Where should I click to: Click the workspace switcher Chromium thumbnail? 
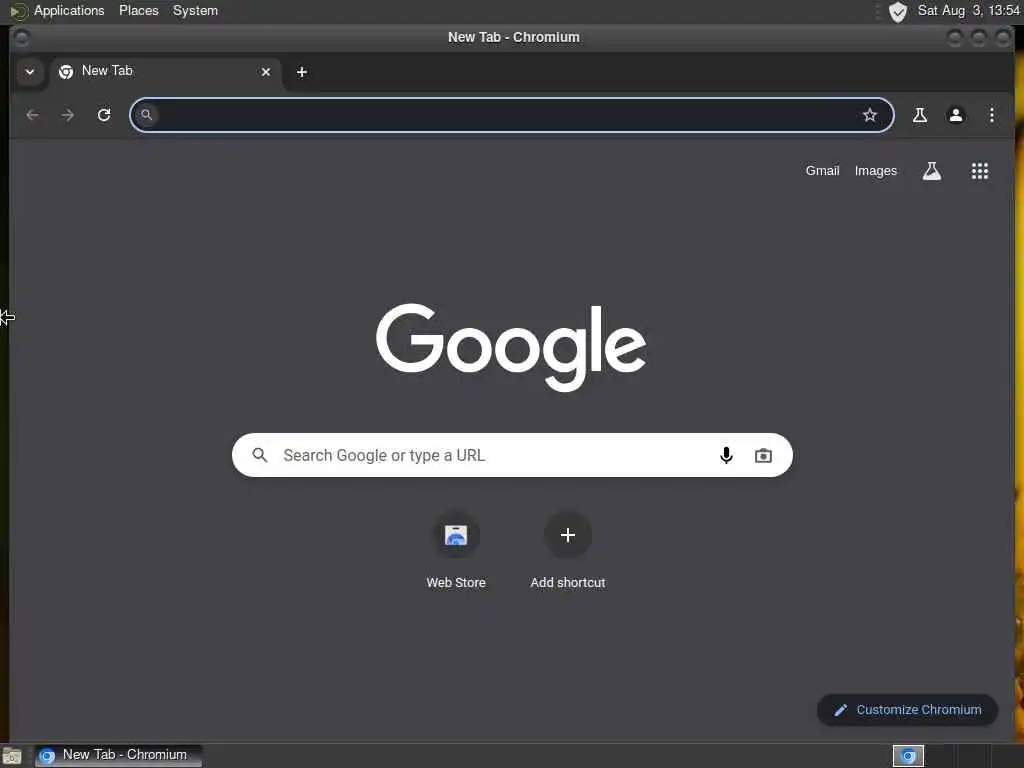click(908, 756)
